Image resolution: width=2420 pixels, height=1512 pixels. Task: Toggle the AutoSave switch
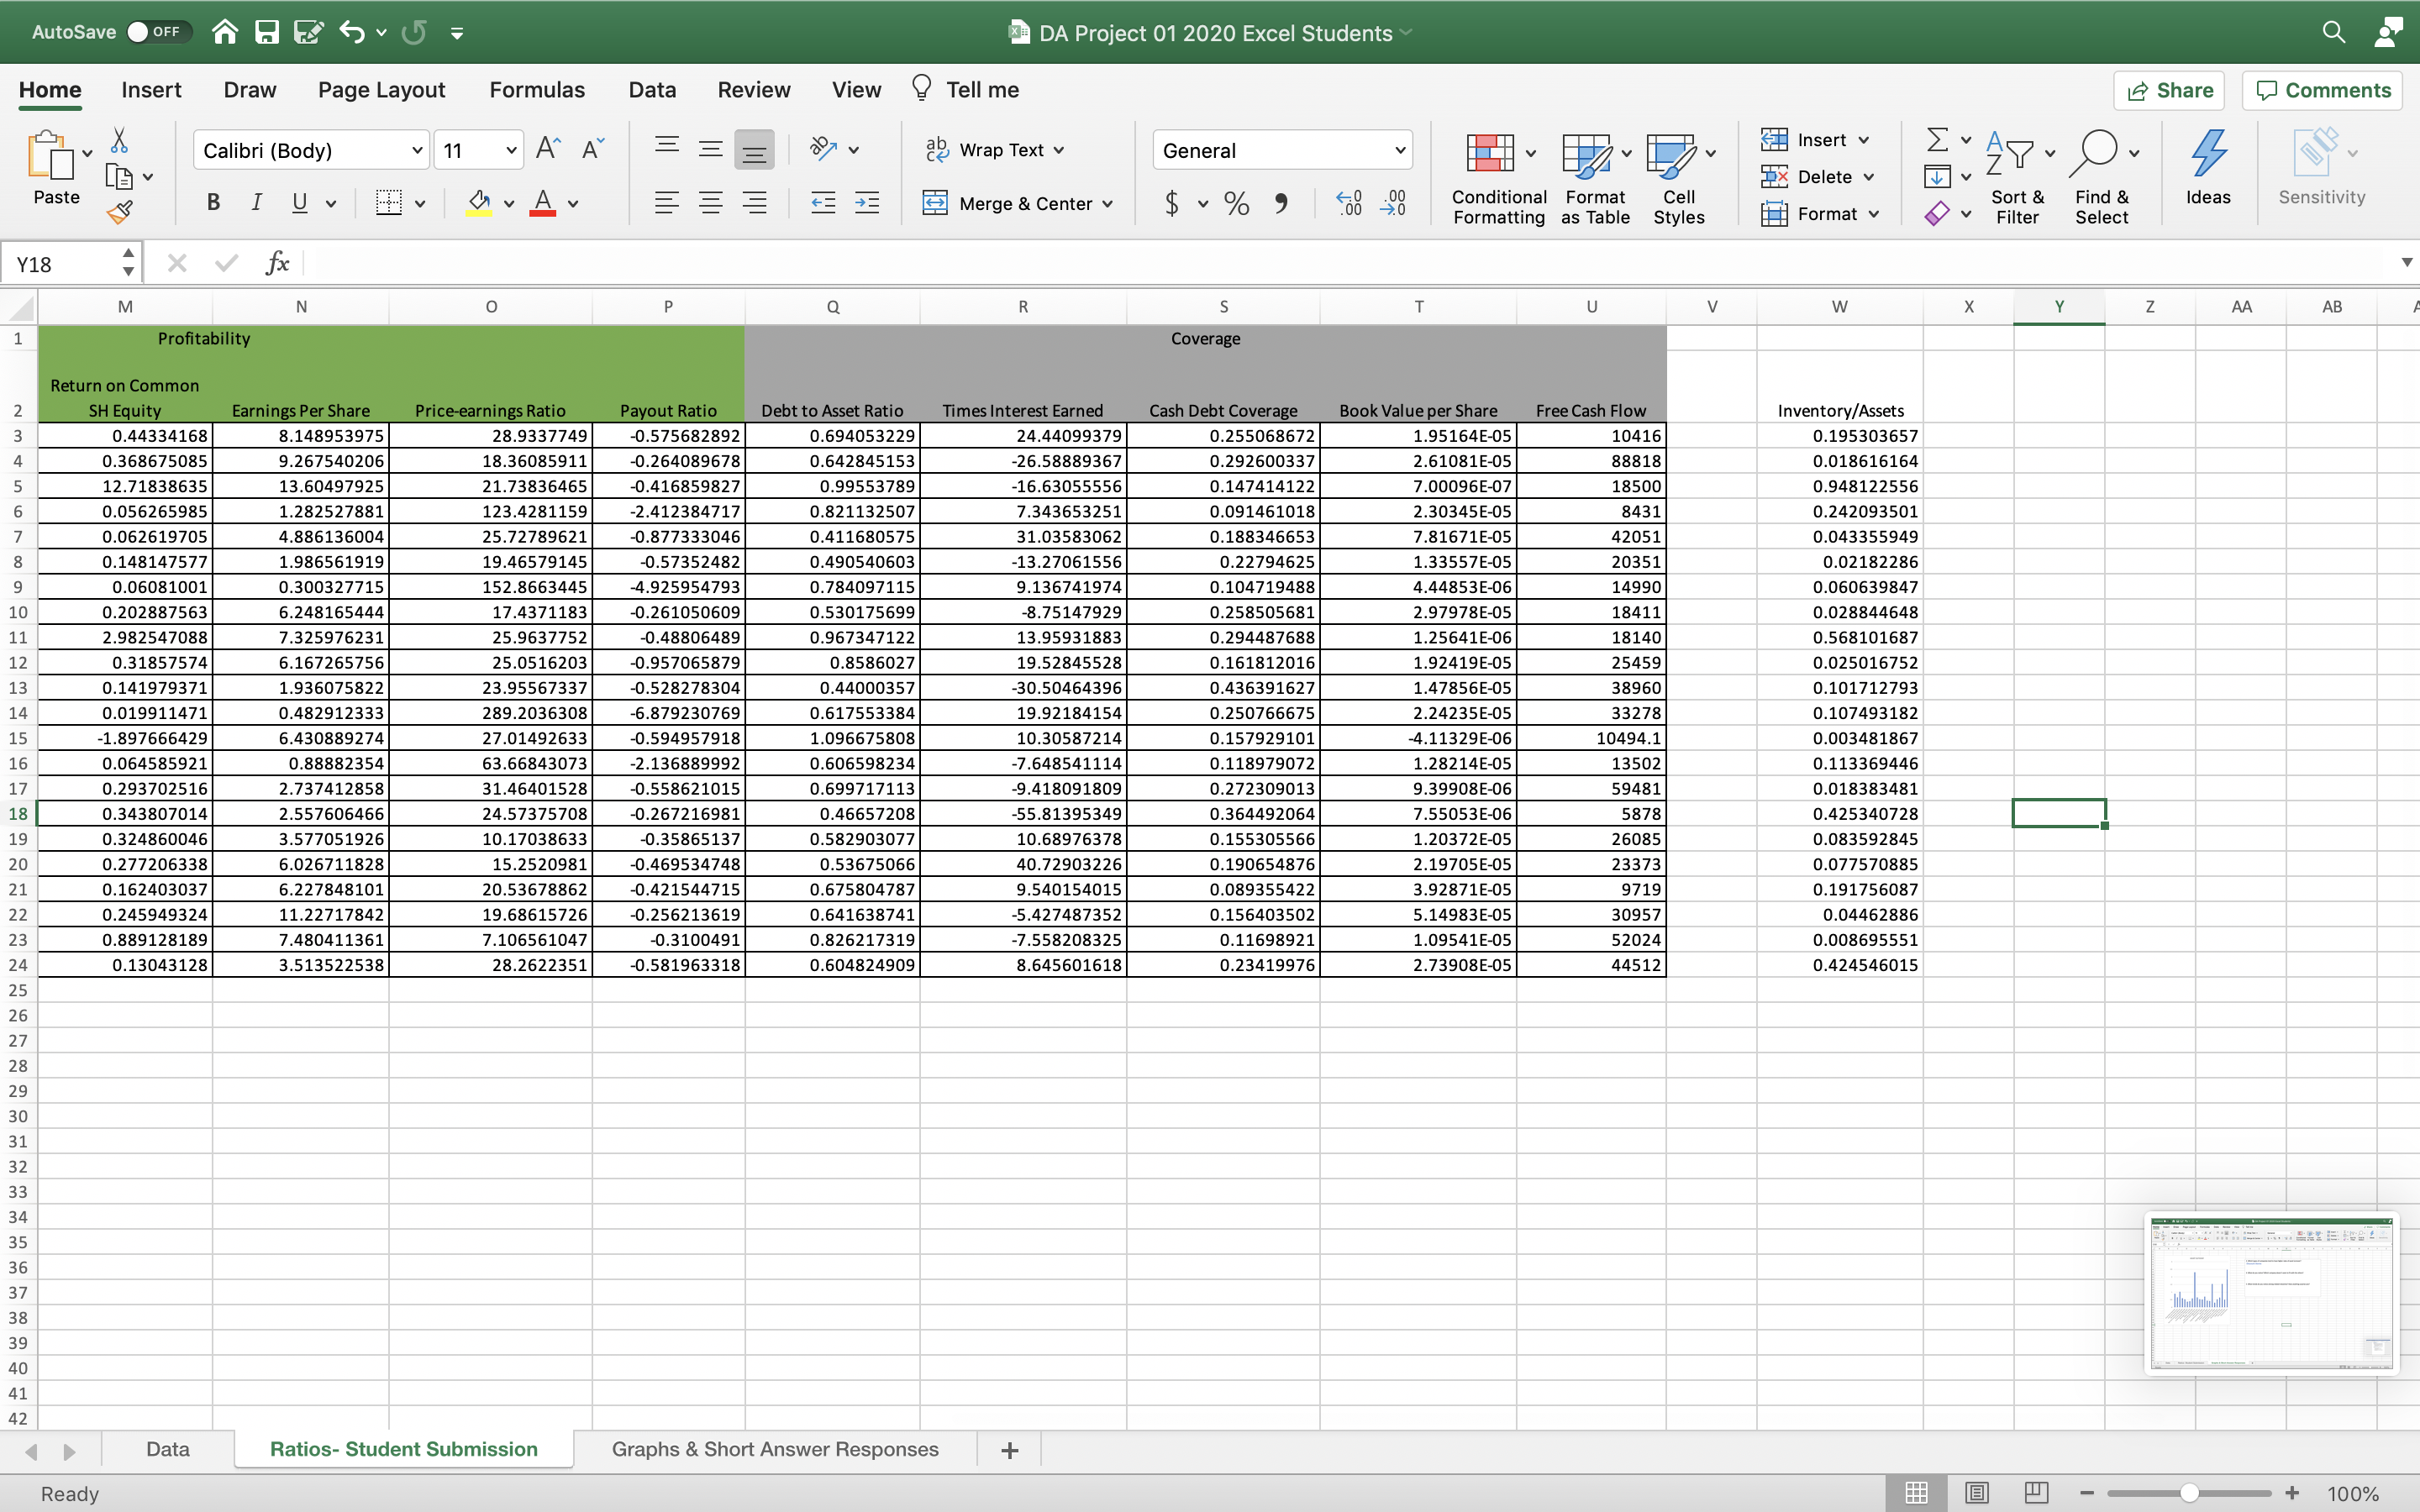pos(155,32)
